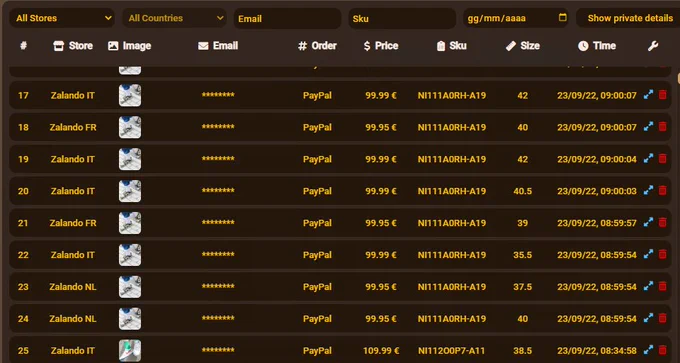Click the Store column header

click(x=73, y=46)
